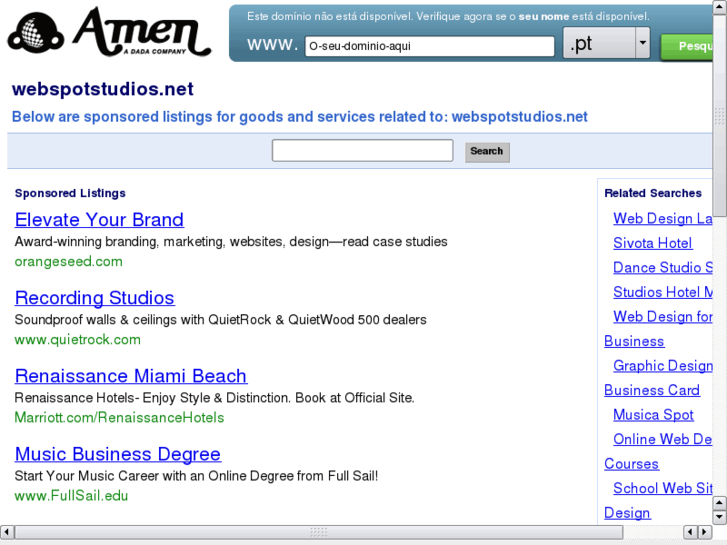Click the Renaissance Hotels description text
This screenshot has width=727, height=545.
[215, 398]
